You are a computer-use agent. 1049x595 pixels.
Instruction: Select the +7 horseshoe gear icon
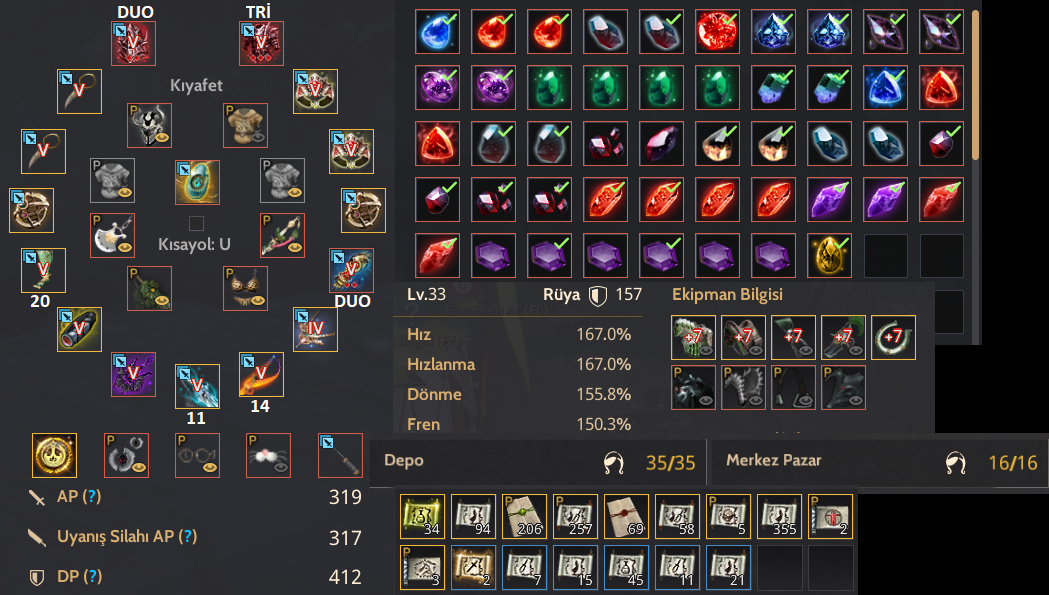coord(893,337)
